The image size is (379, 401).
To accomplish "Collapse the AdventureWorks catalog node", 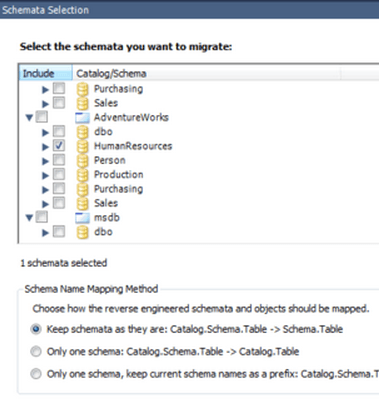I will pyautogui.click(x=29, y=118).
